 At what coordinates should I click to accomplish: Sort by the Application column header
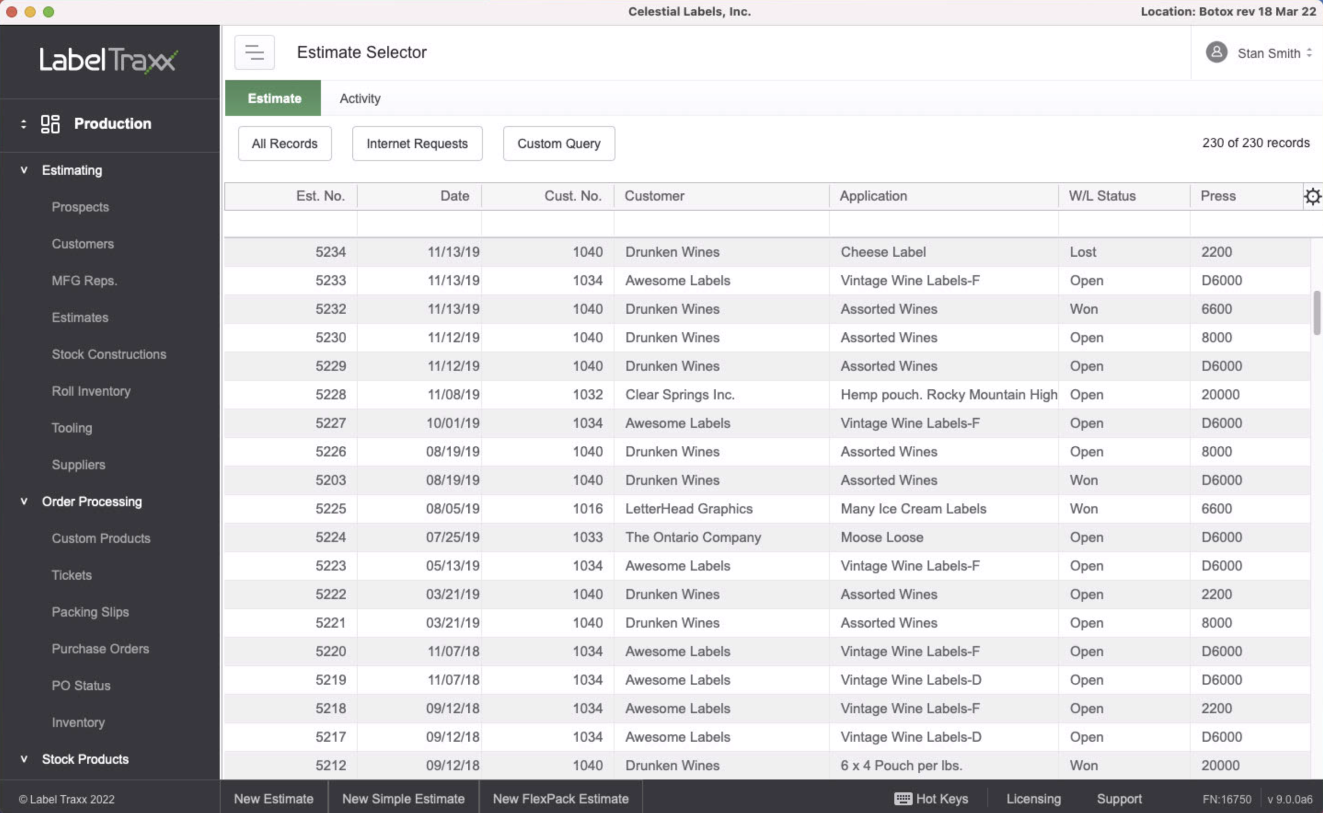tap(944, 196)
